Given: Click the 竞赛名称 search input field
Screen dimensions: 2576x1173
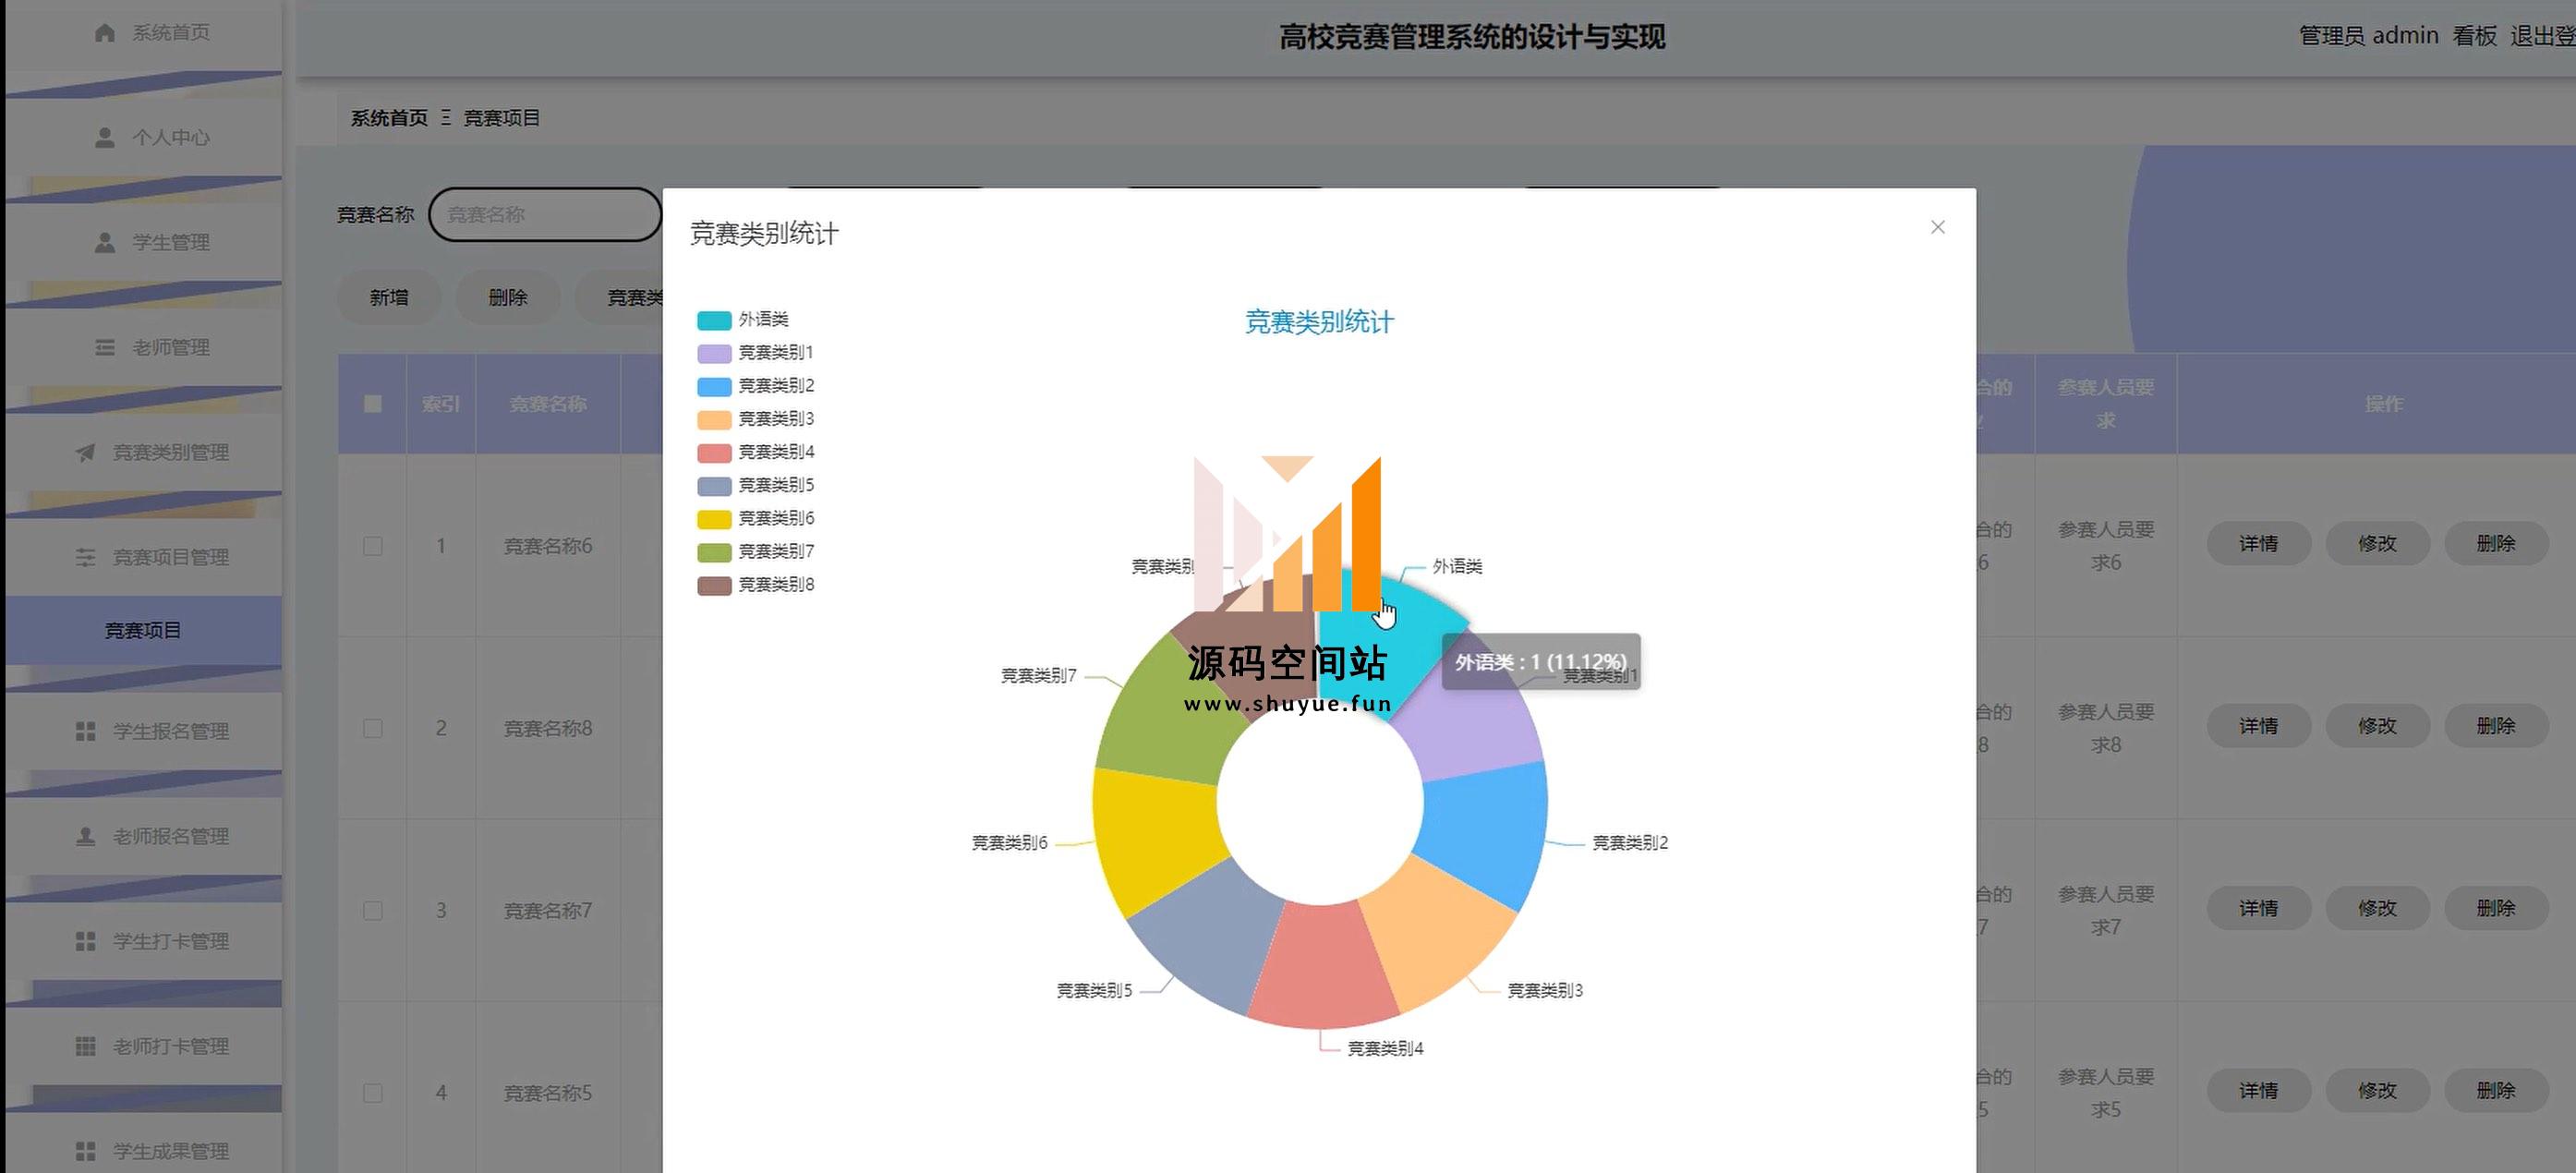Looking at the screenshot, I should (x=545, y=214).
